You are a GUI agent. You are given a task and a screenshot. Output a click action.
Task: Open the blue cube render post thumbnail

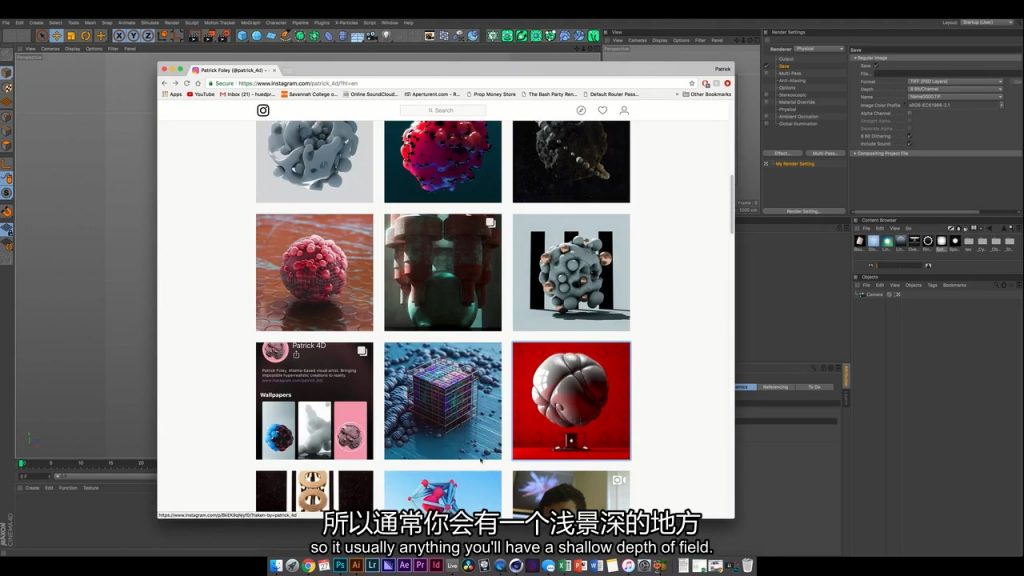[x=443, y=401]
